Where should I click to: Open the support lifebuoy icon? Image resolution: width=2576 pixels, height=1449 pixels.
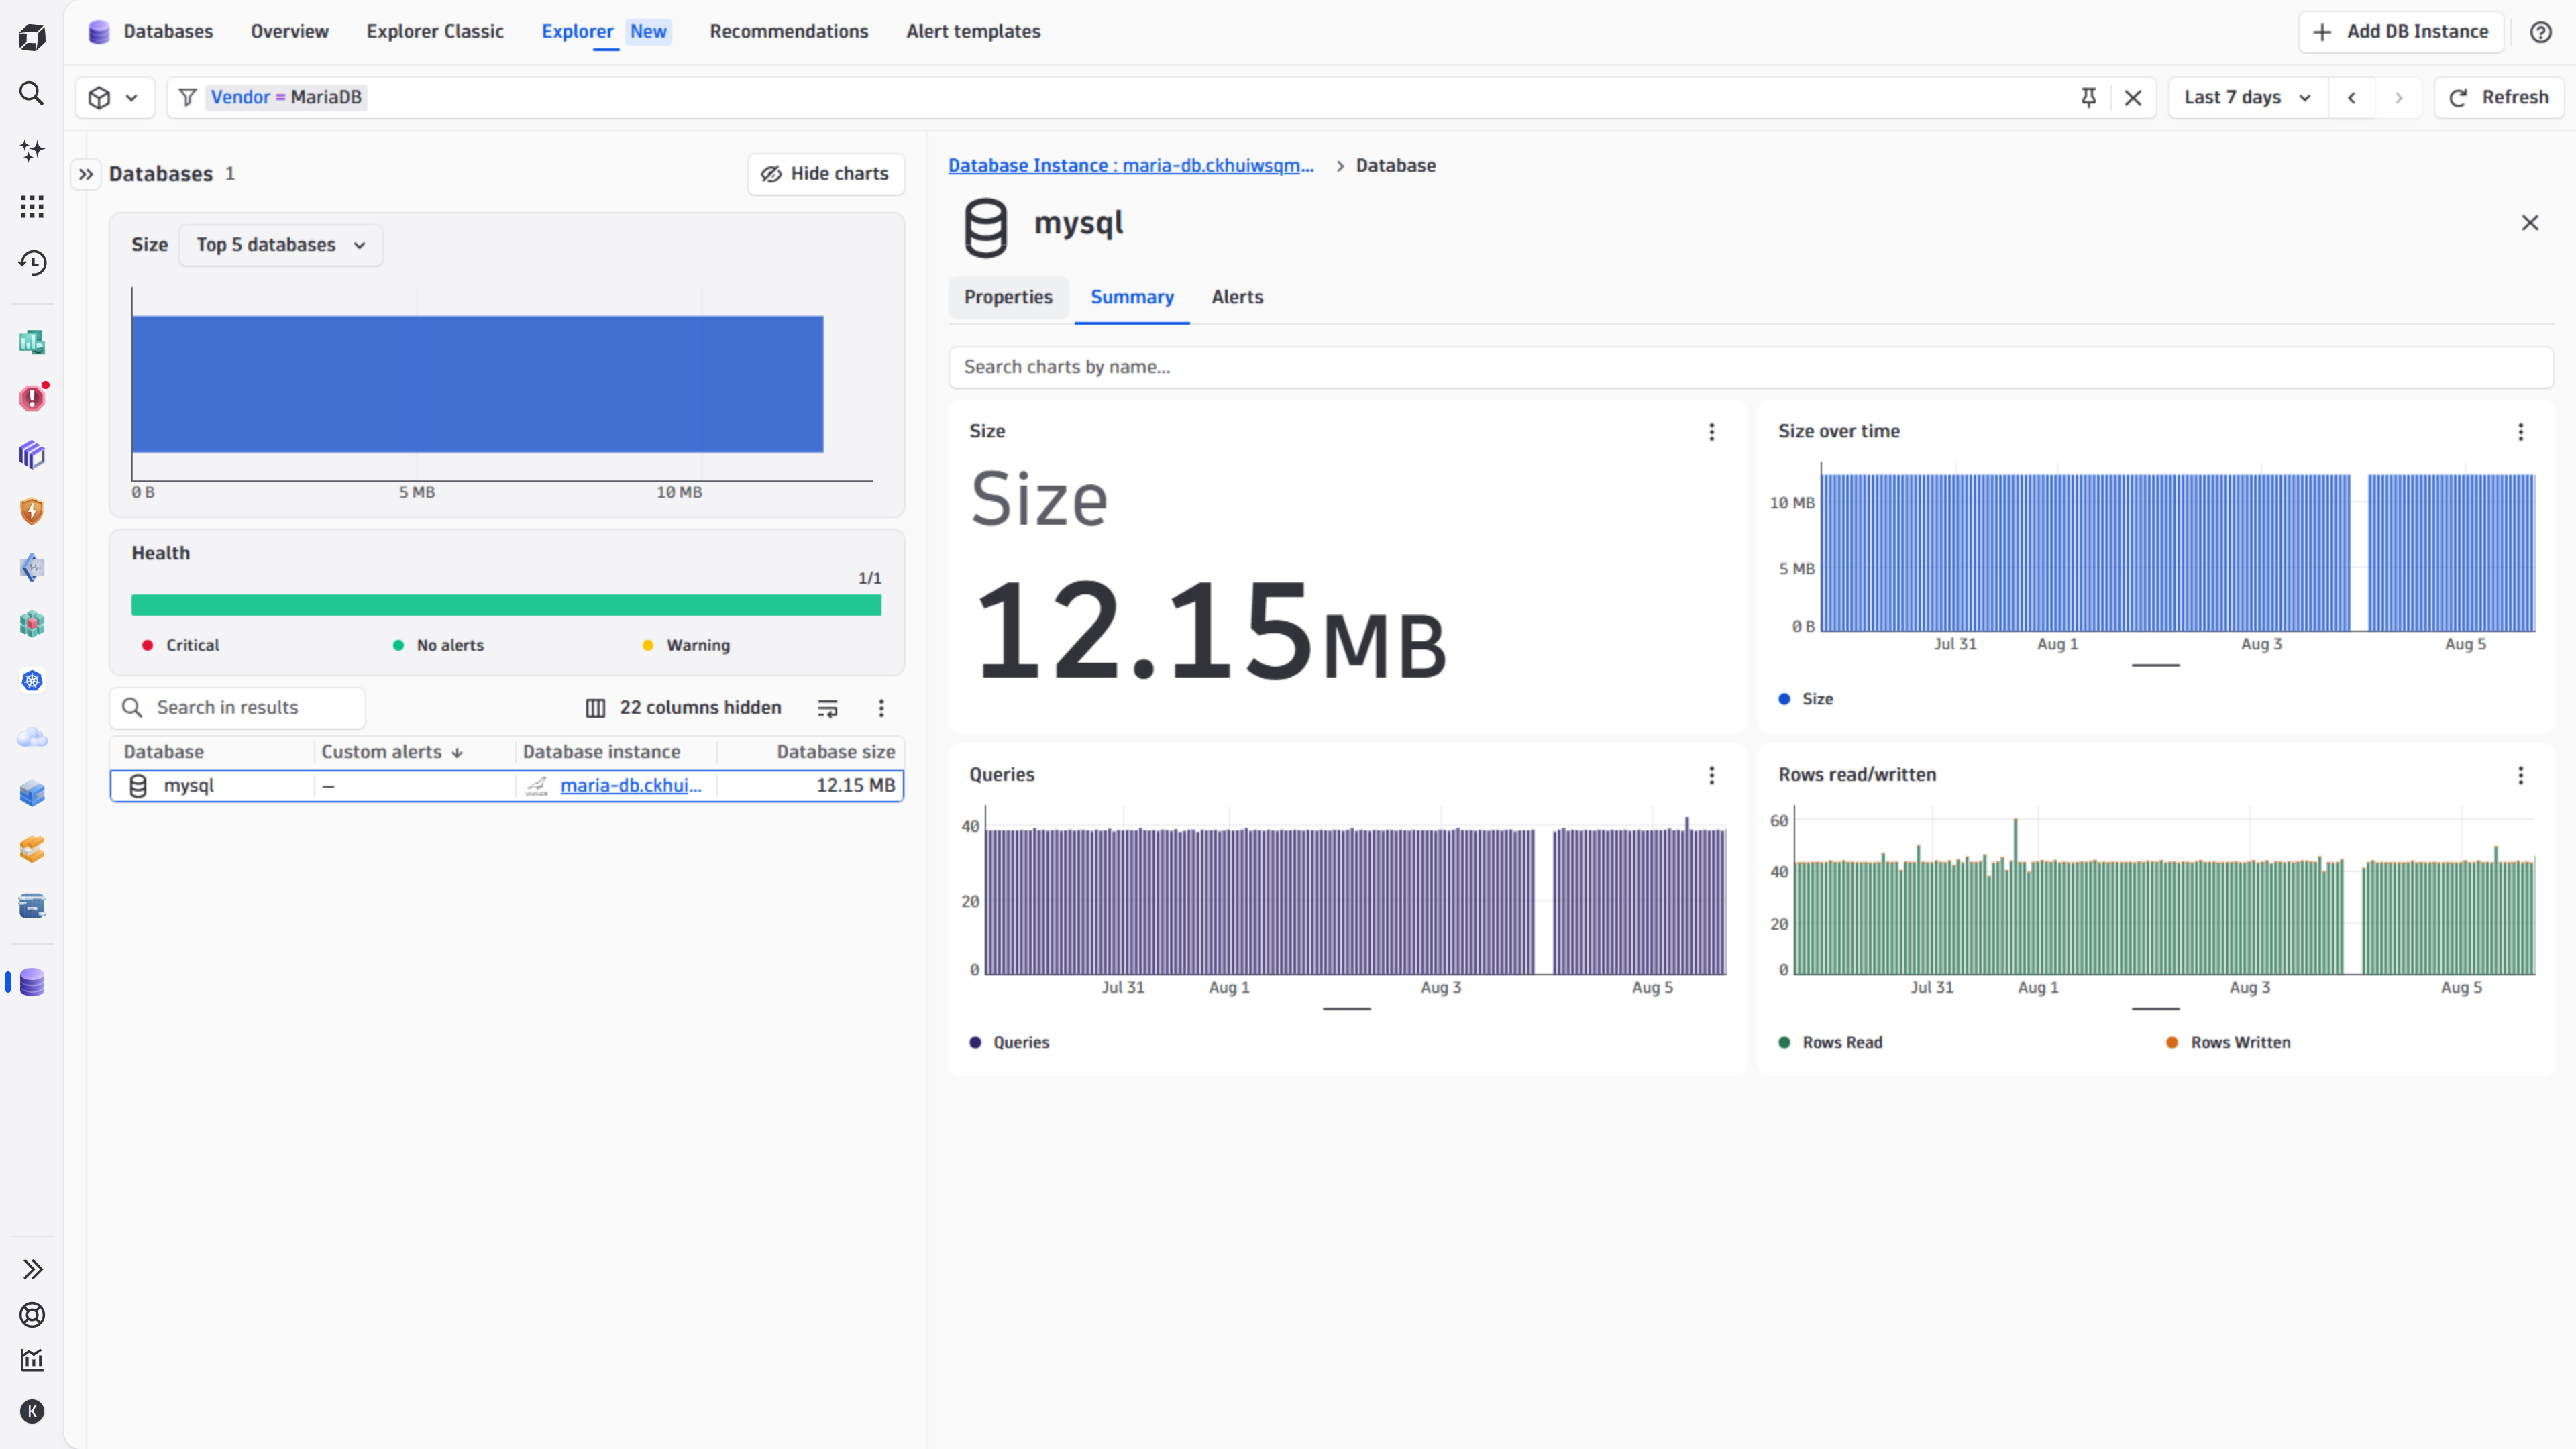[32, 1315]
